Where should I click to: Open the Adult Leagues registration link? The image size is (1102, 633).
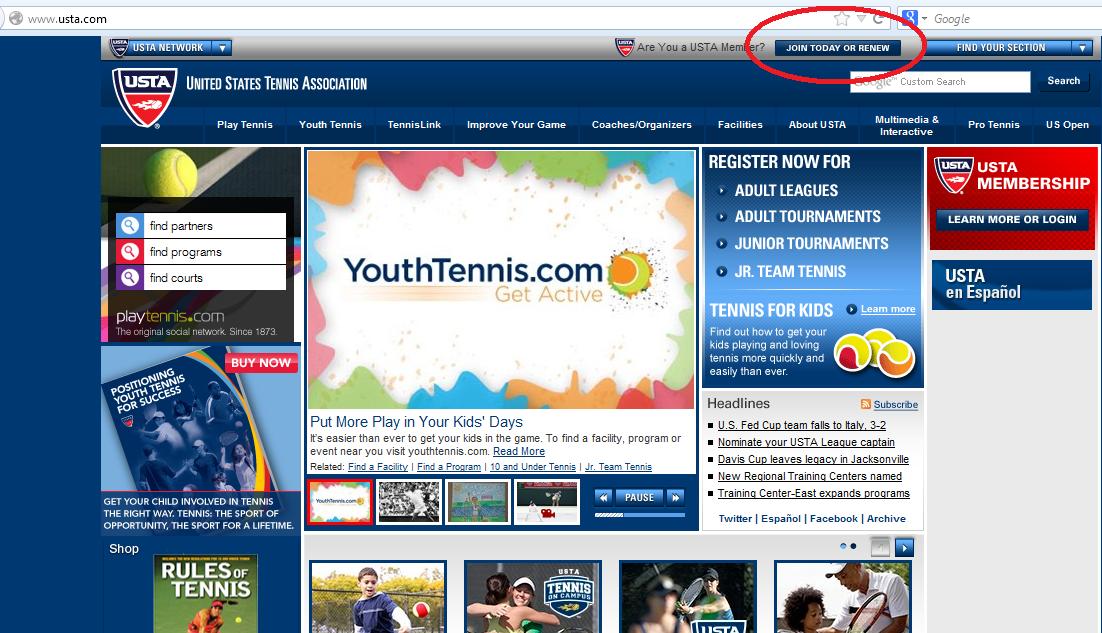[786, 190]
